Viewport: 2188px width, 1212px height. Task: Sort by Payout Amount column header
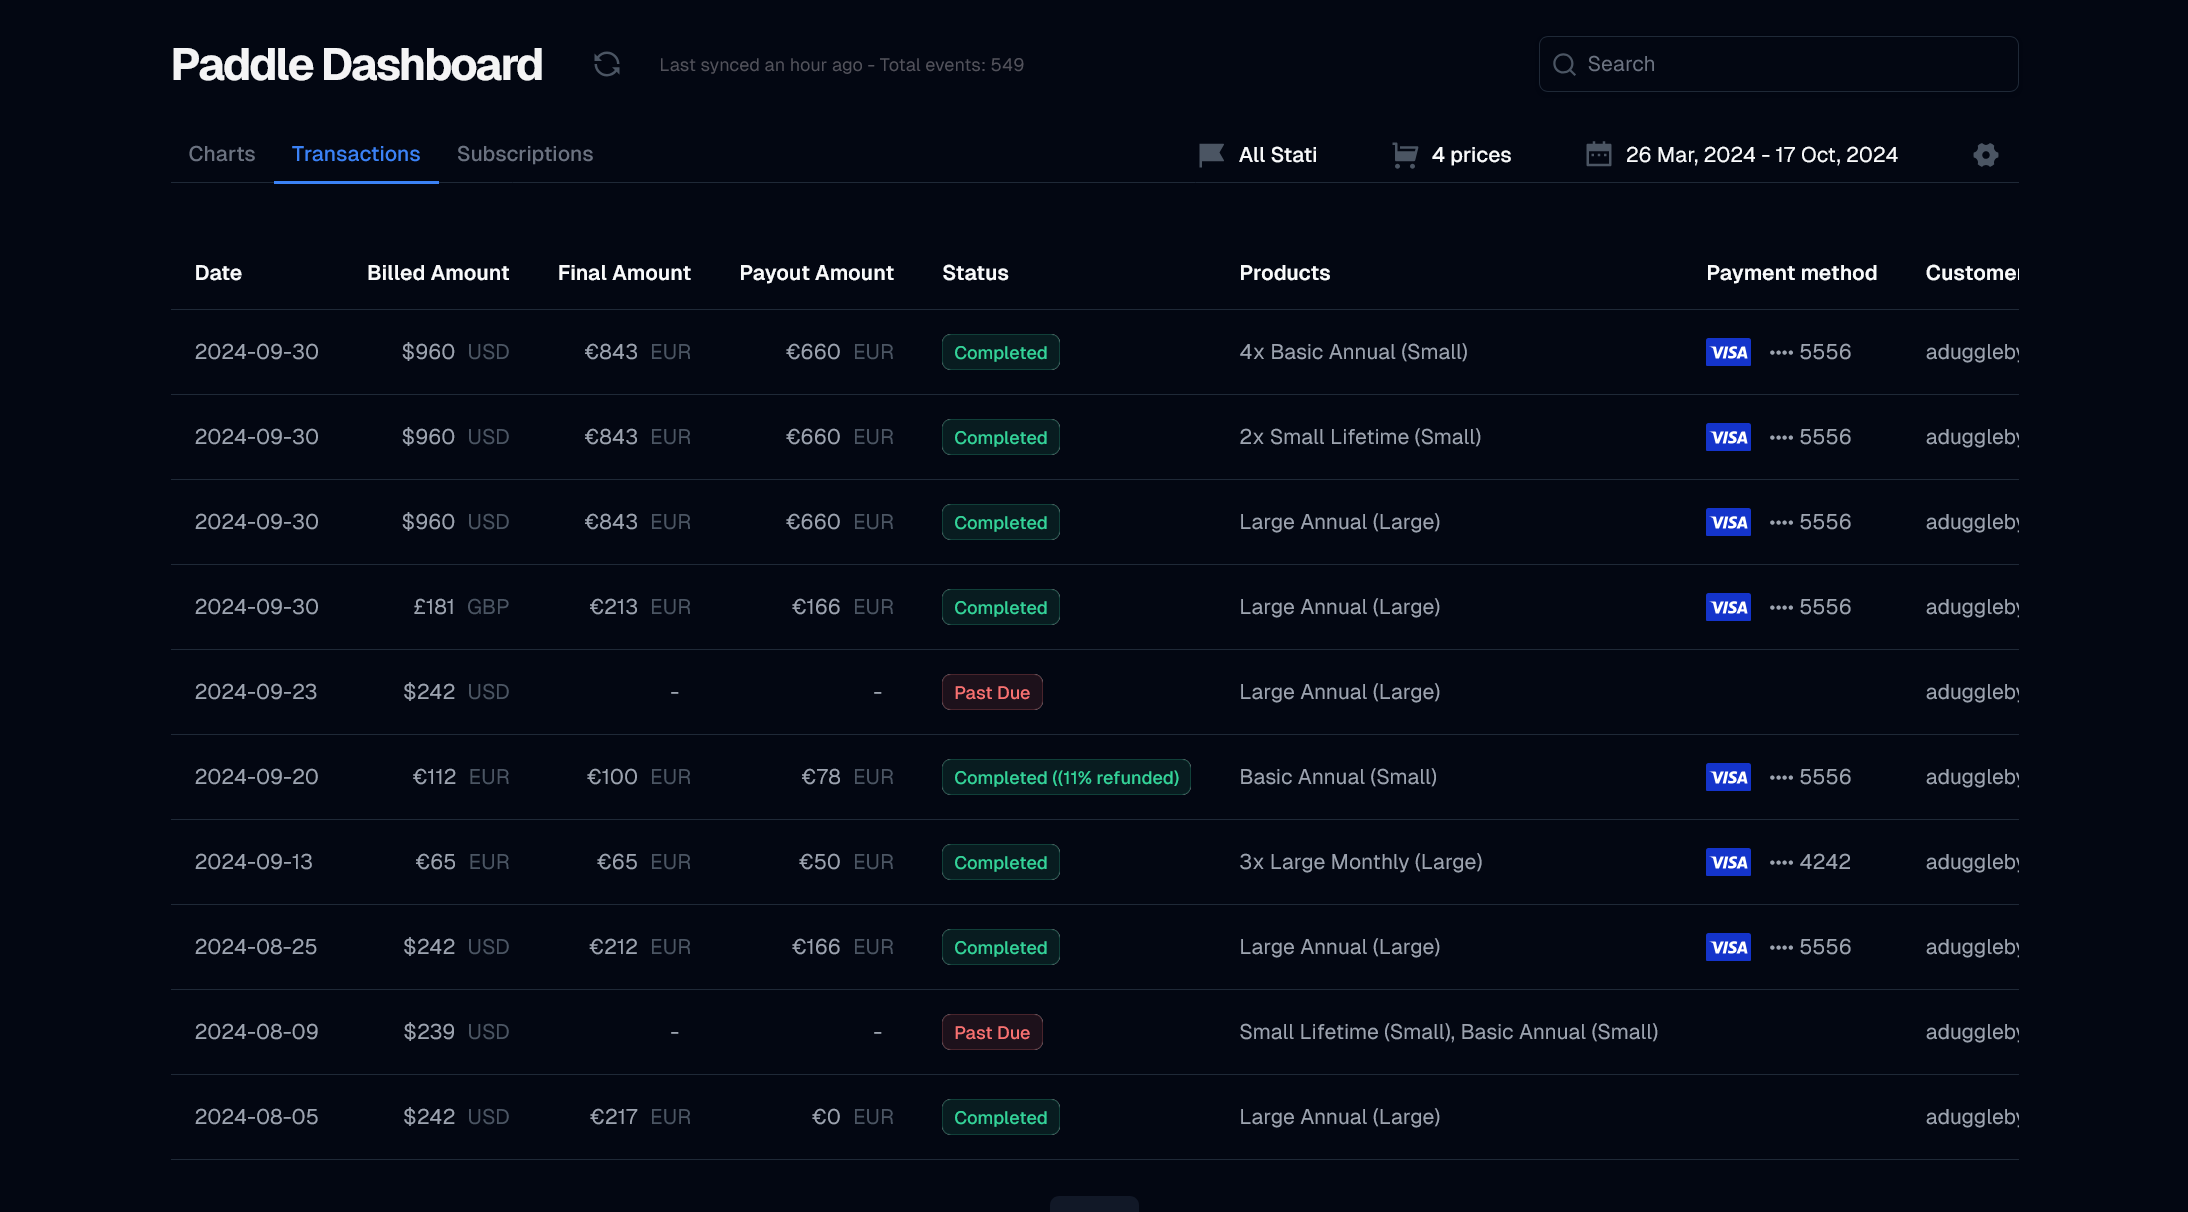coord(816,273)
